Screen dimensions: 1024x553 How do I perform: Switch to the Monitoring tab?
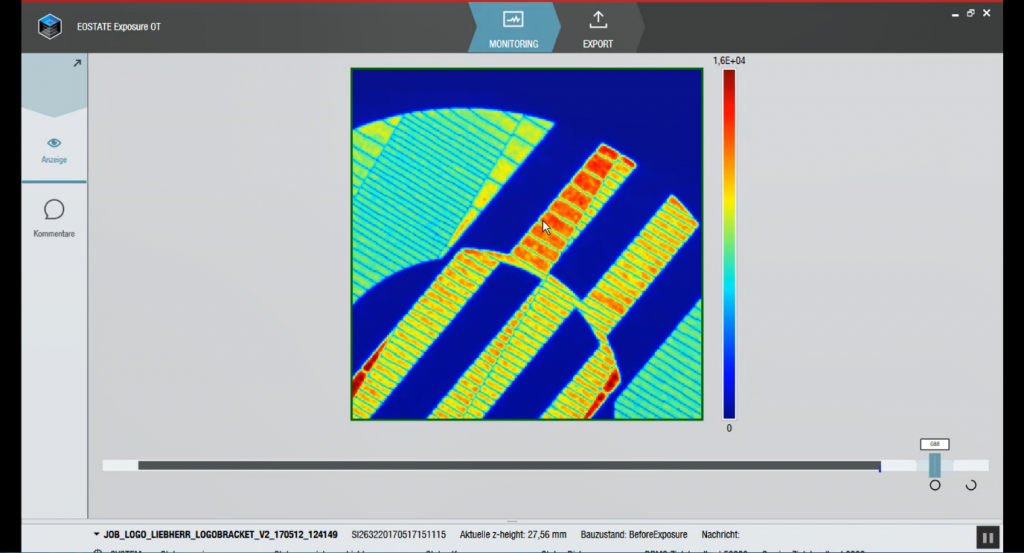pyautogui.click(x=513, y=29)
